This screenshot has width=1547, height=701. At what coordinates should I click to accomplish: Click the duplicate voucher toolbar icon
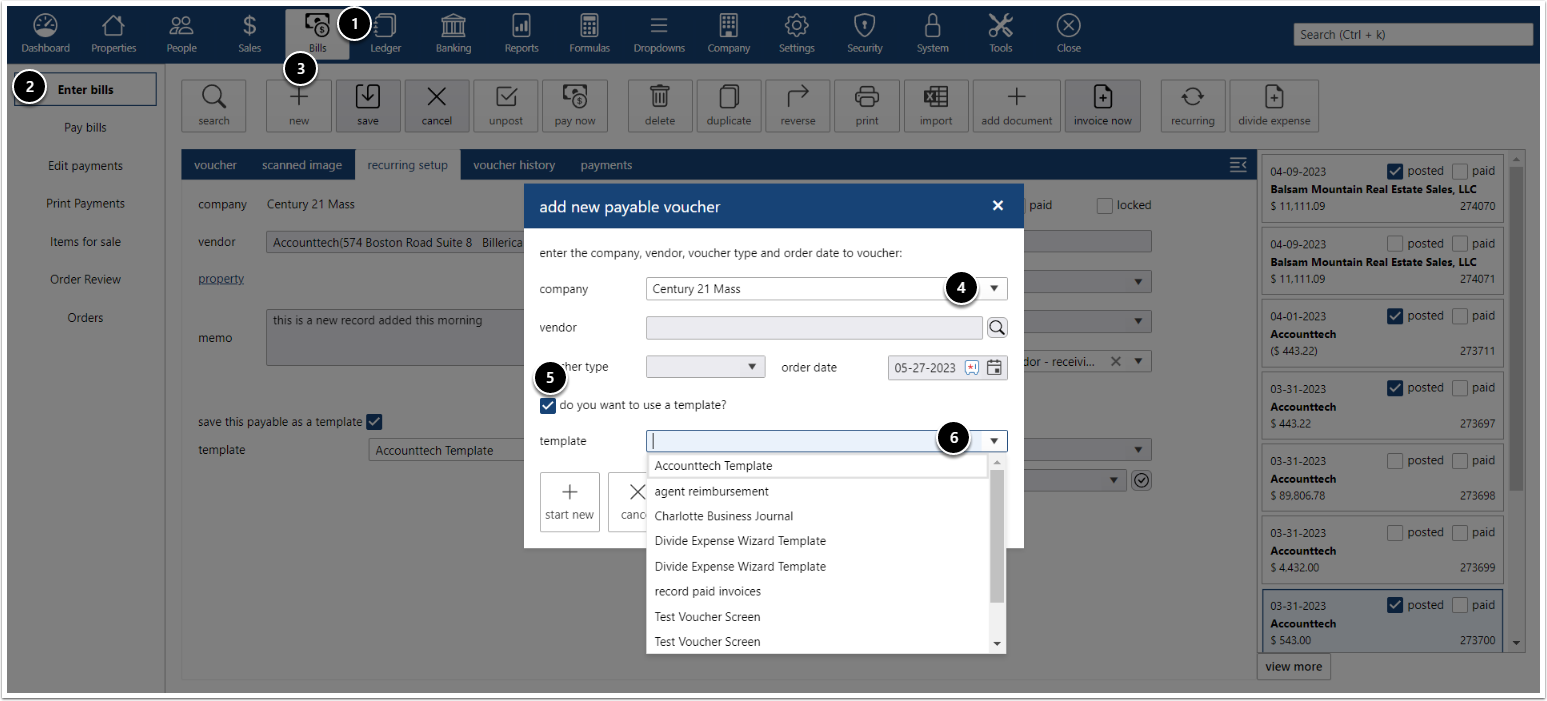click(728, 105)
